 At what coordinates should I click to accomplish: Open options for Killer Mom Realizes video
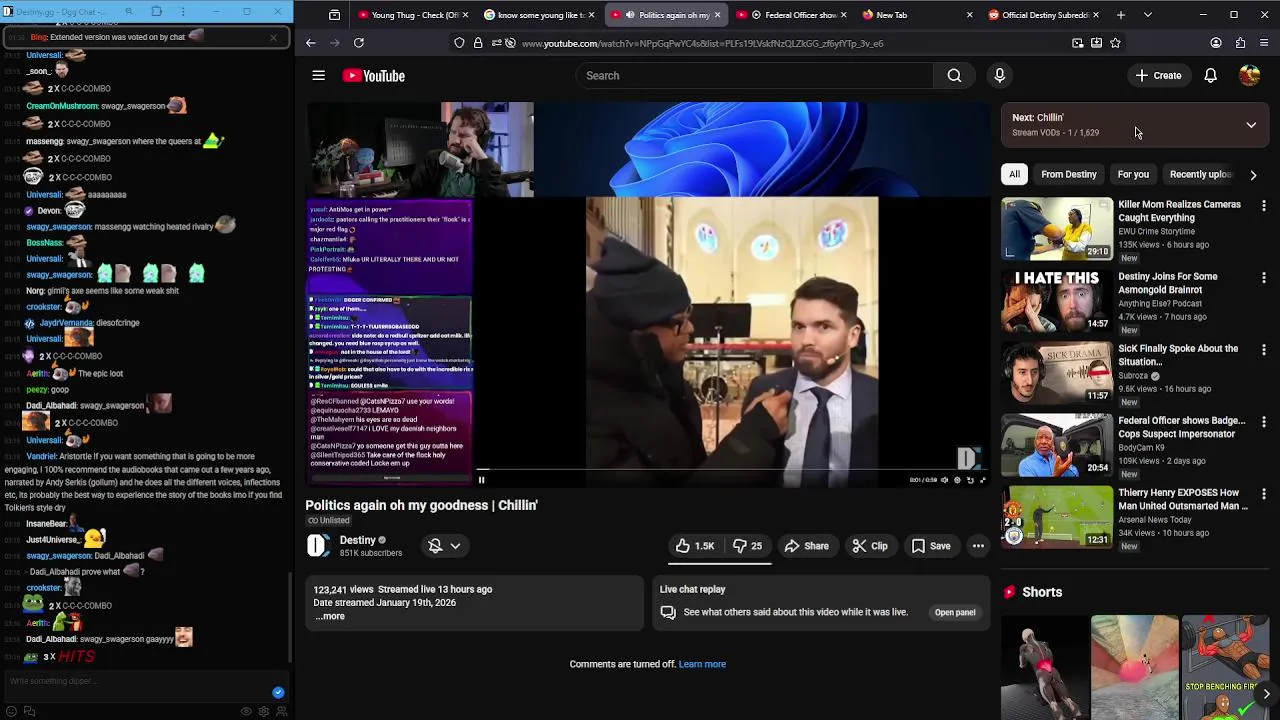coord(1264,206)
